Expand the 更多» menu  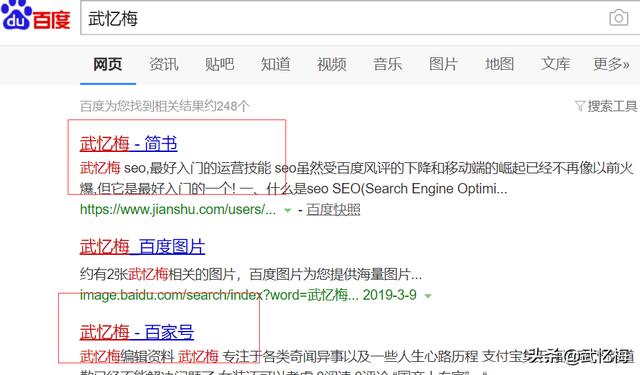[611, 64]
